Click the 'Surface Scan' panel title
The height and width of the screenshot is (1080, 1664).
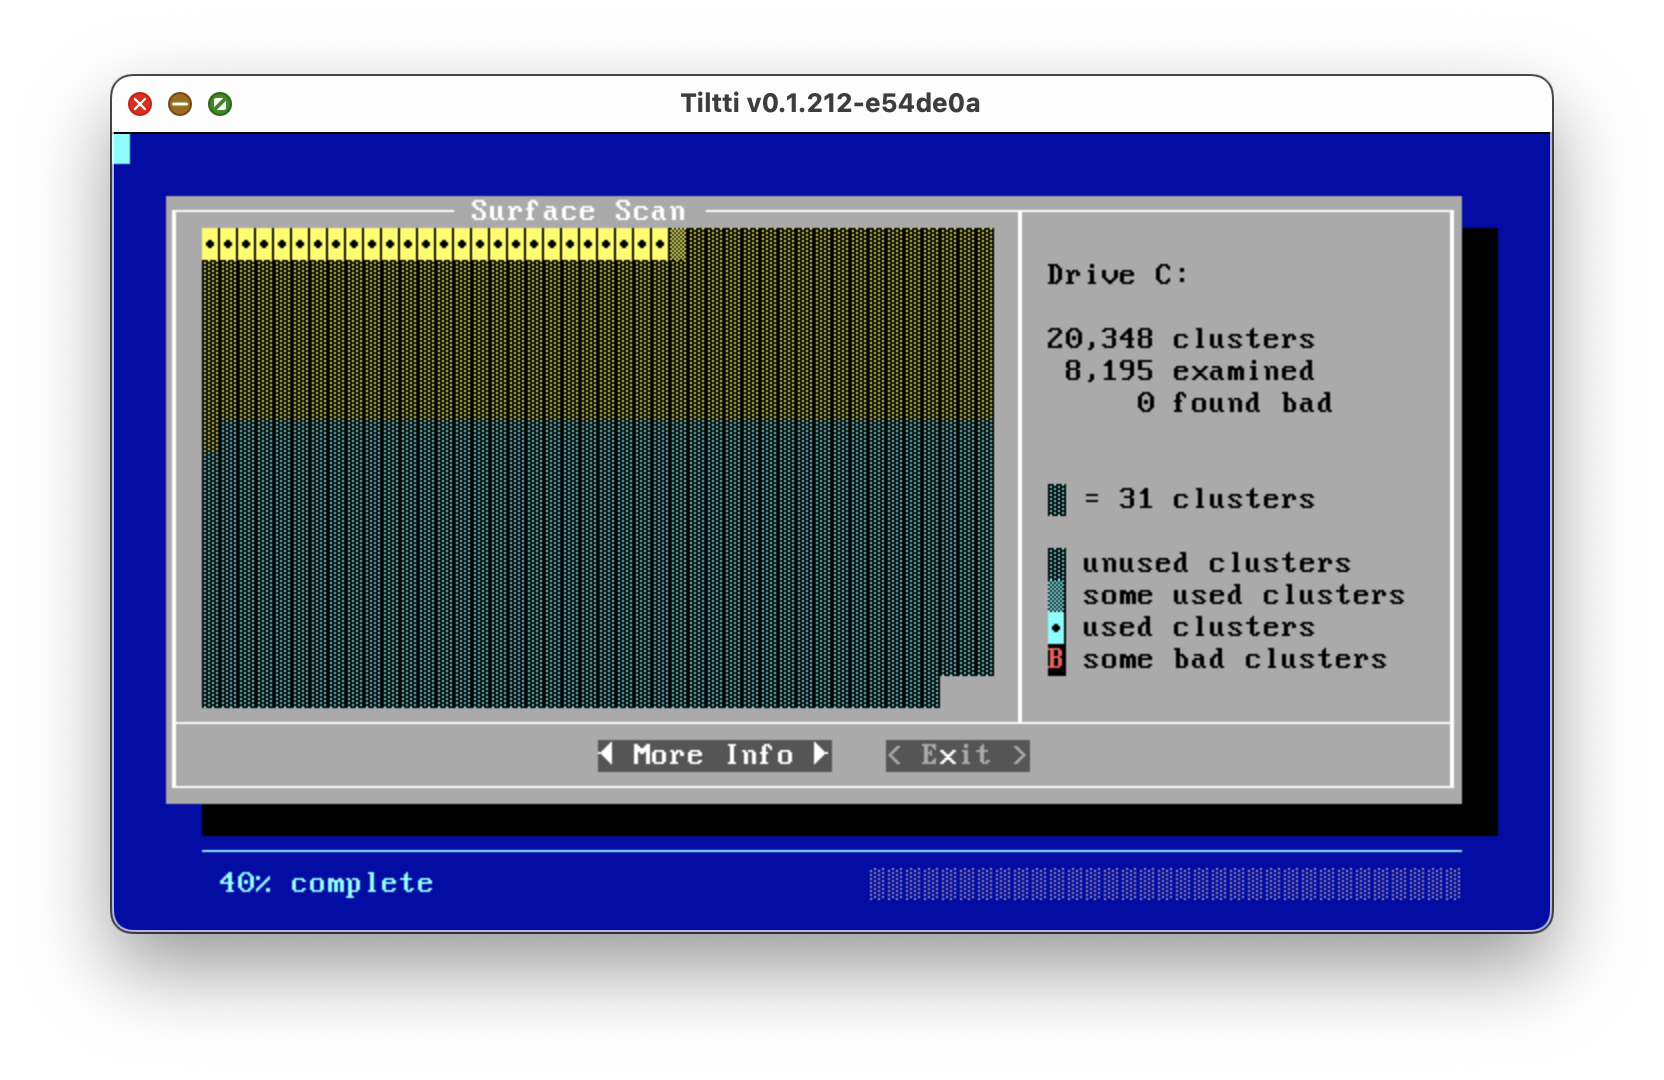pyautogui.click(x=578, y=211)
